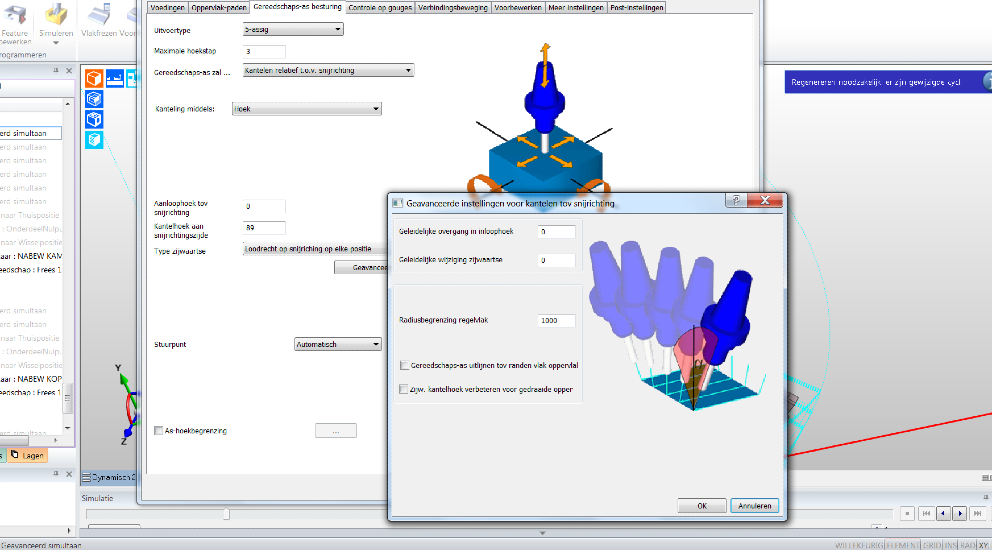The width and height of the screenshot is (992, 550).
Task: Close the lower-left panel below Lagen
Action: point(69,473)
